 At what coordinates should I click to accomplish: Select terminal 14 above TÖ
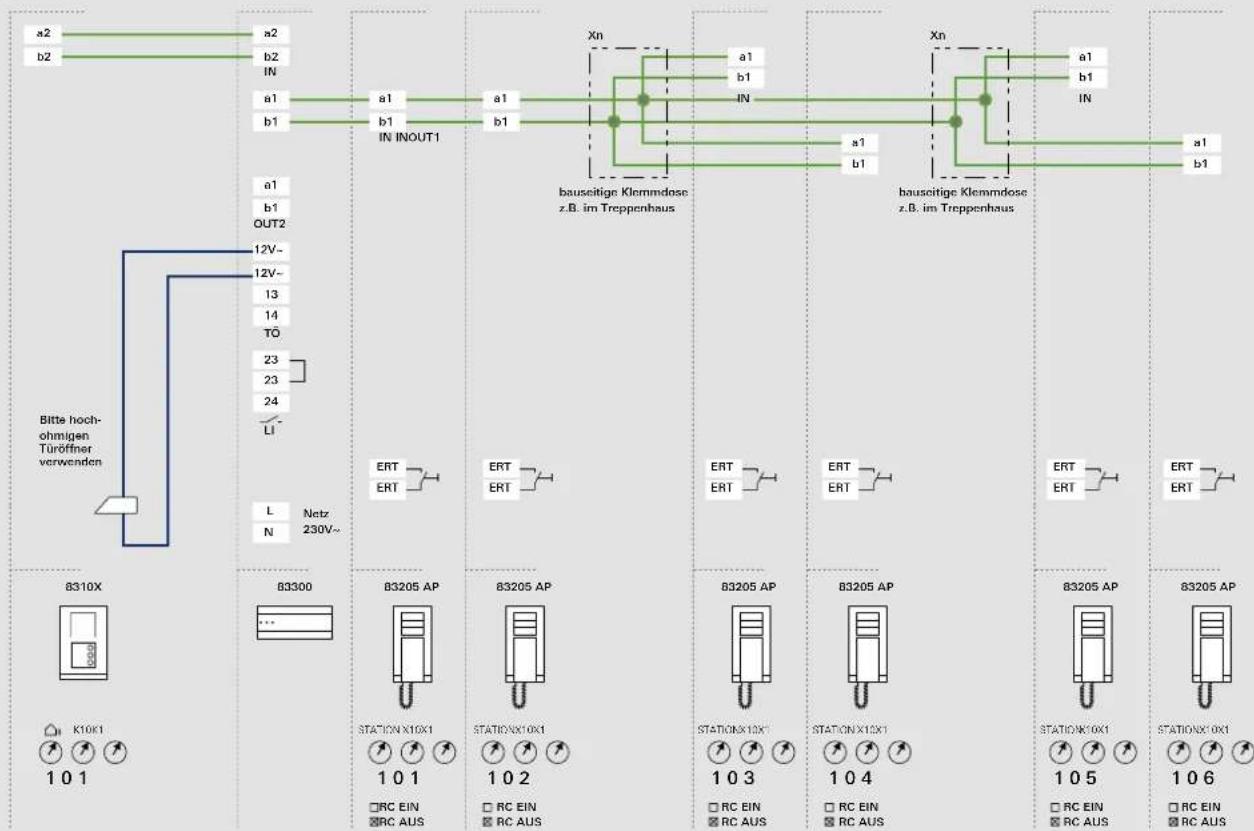[270, 316]
